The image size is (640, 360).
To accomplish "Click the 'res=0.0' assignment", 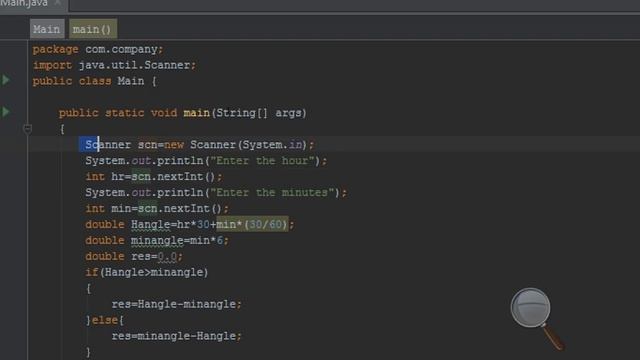I will 154,256.
